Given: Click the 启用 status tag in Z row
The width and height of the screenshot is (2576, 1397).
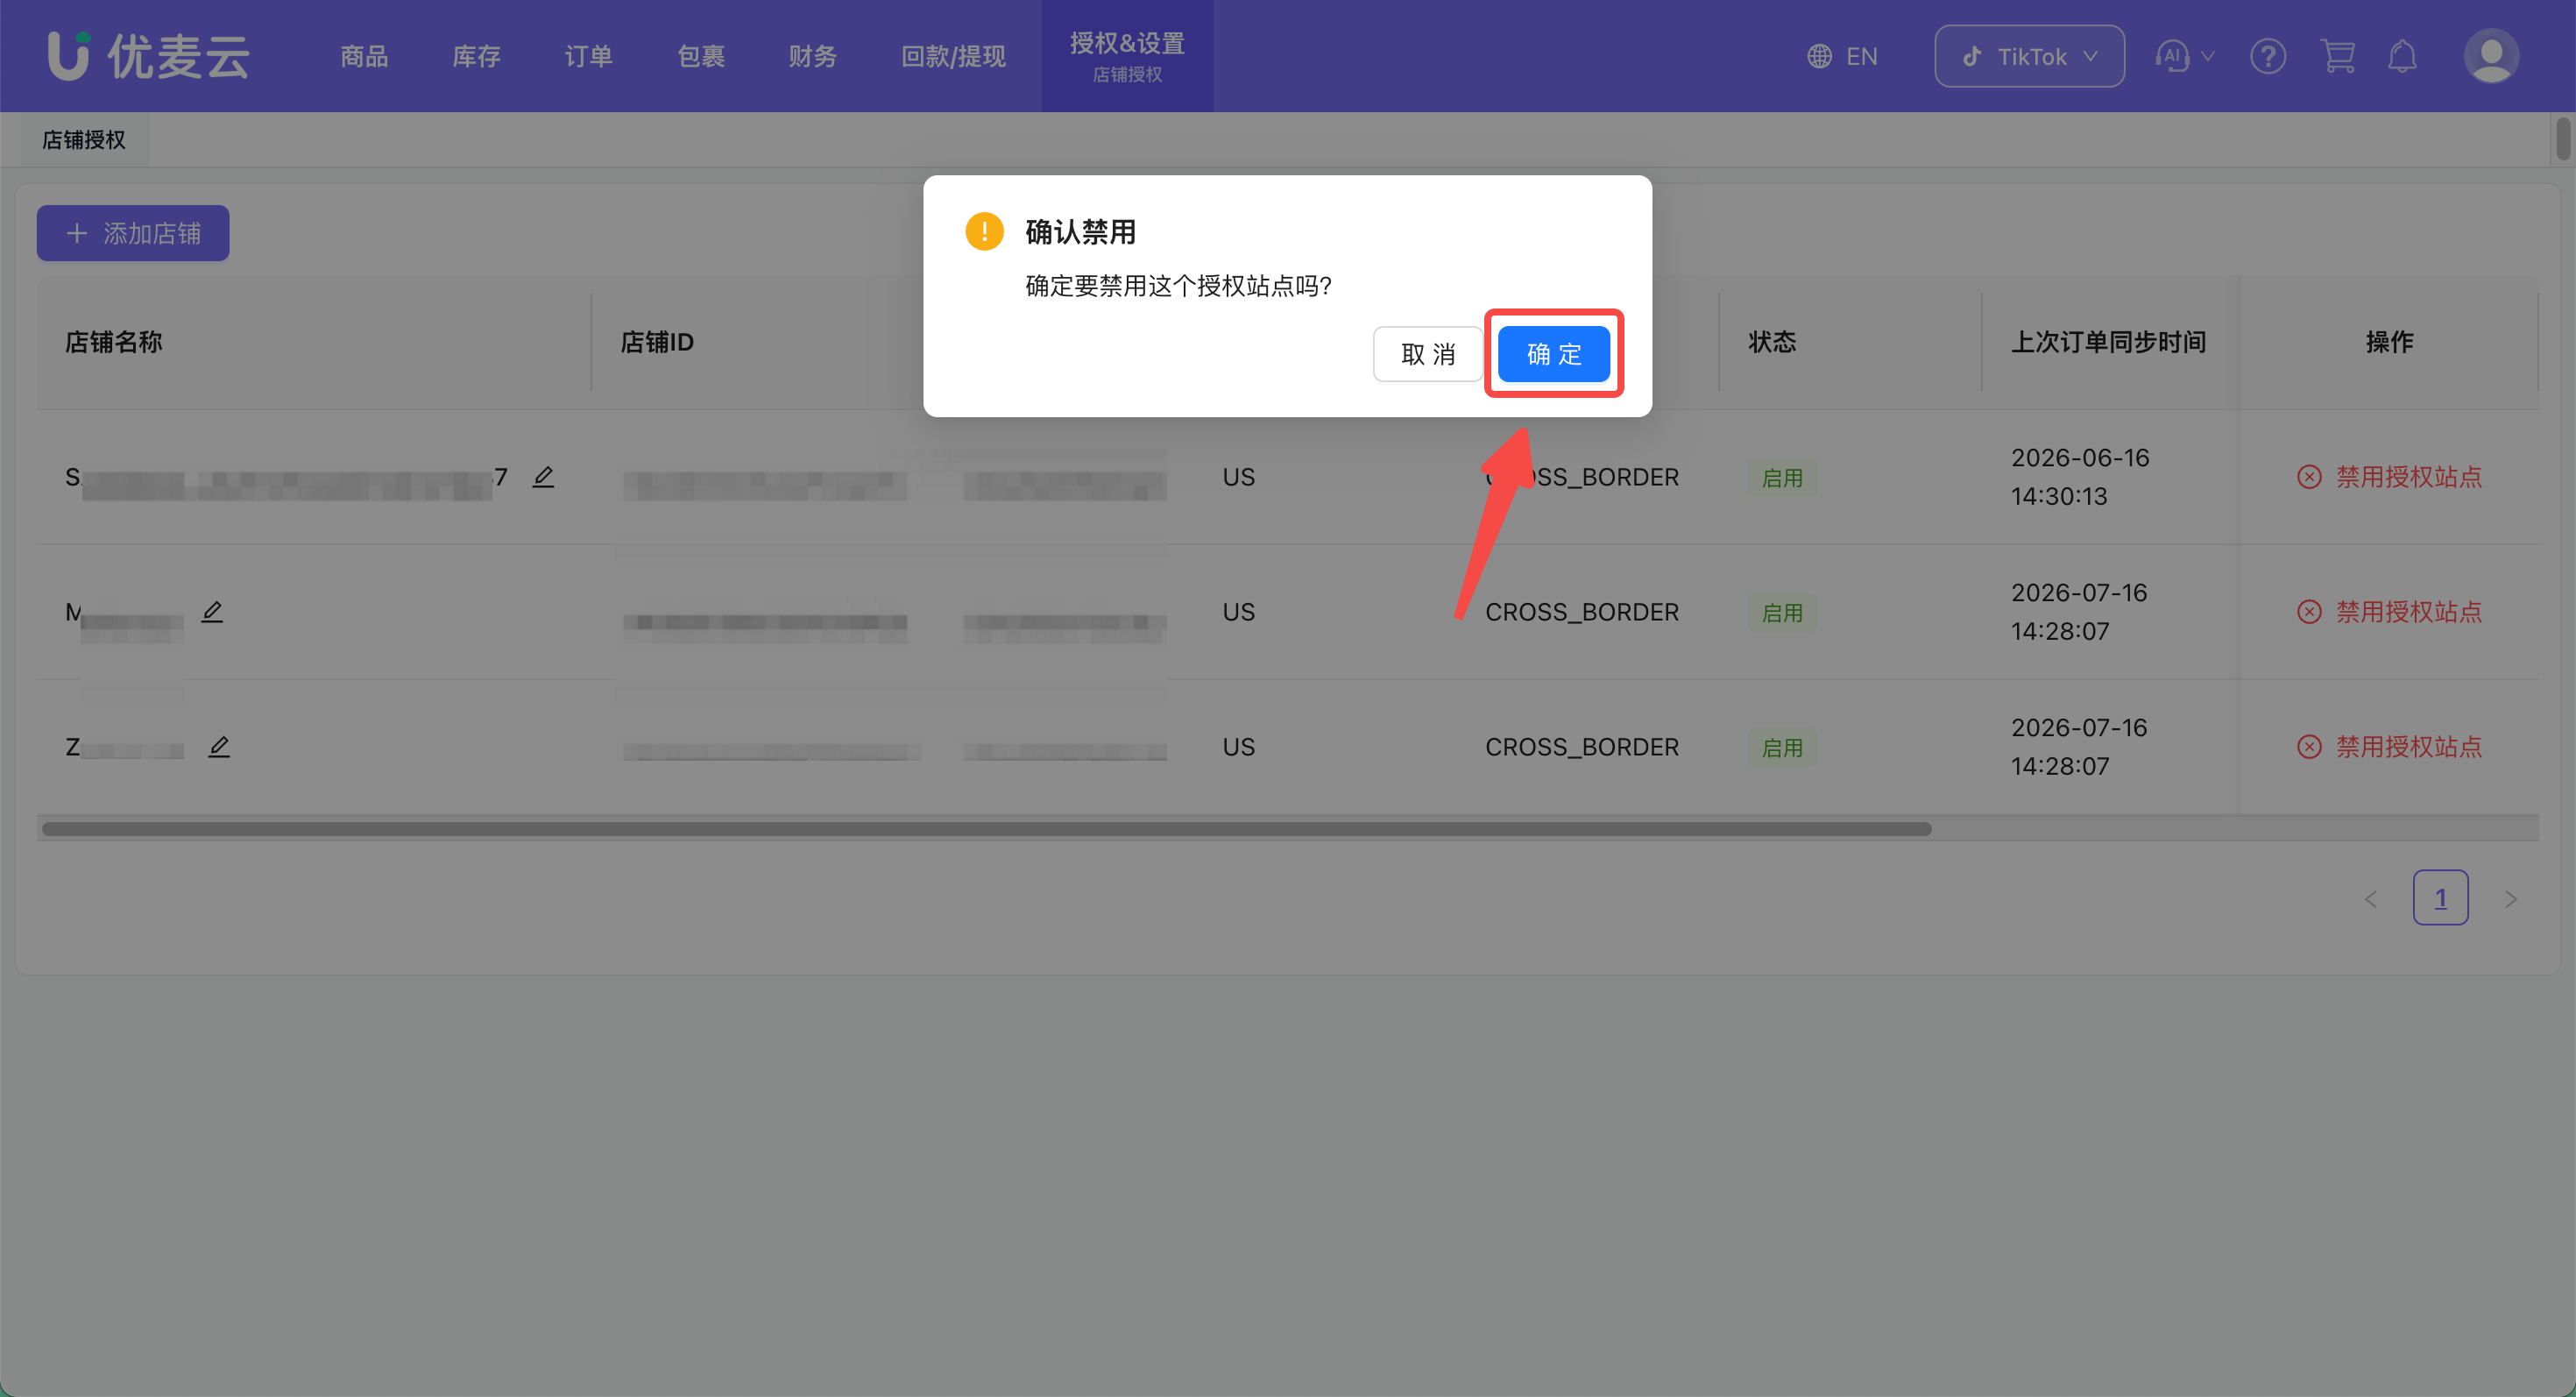Looking at the screenshot, I should click(1782, 748).
